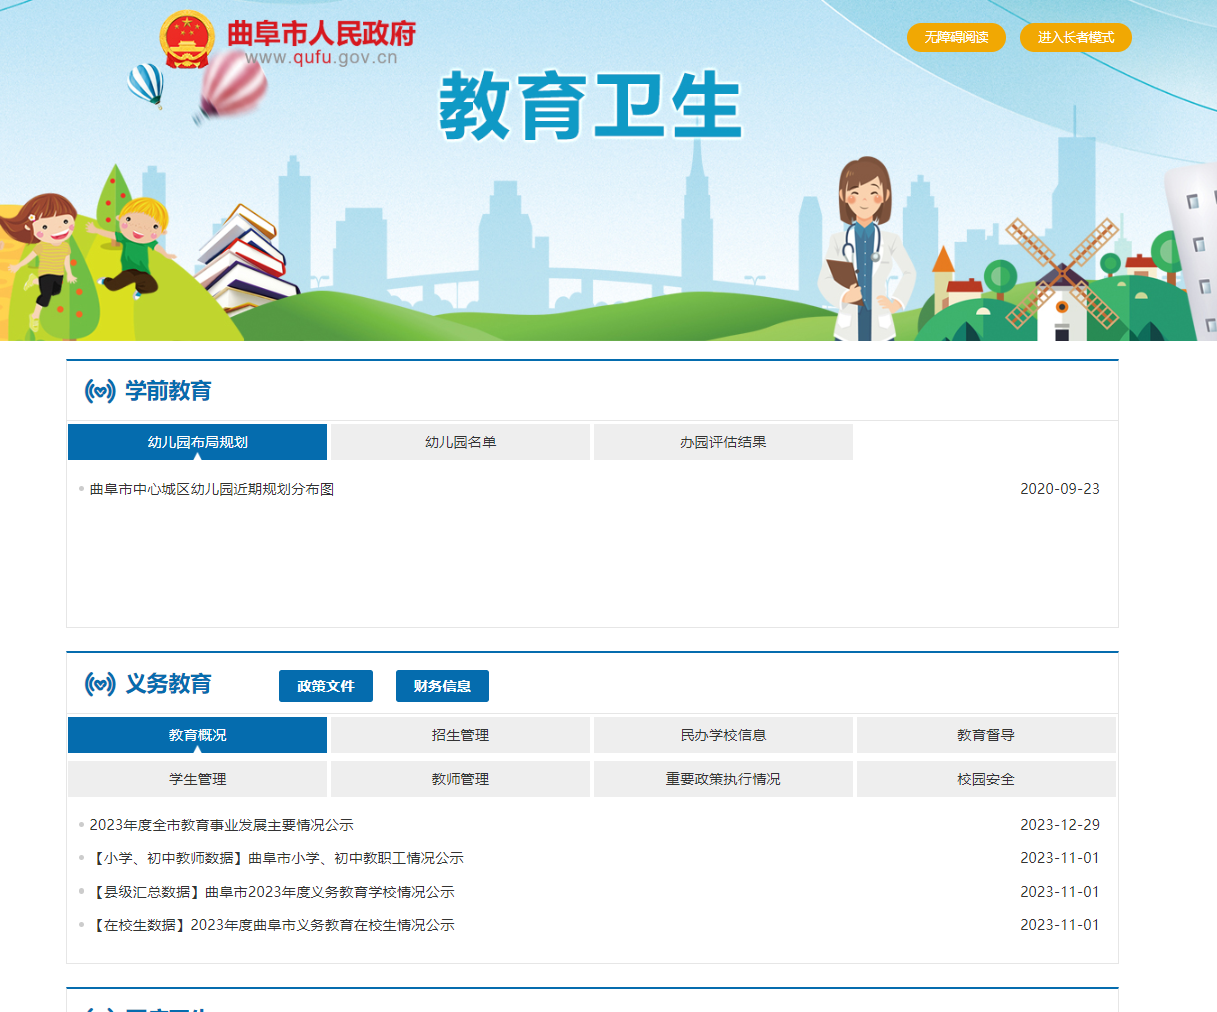This screenshot has height=1012, width=1217.
Task: Select the 校园安全 tab
Action: tap(986, 779)
